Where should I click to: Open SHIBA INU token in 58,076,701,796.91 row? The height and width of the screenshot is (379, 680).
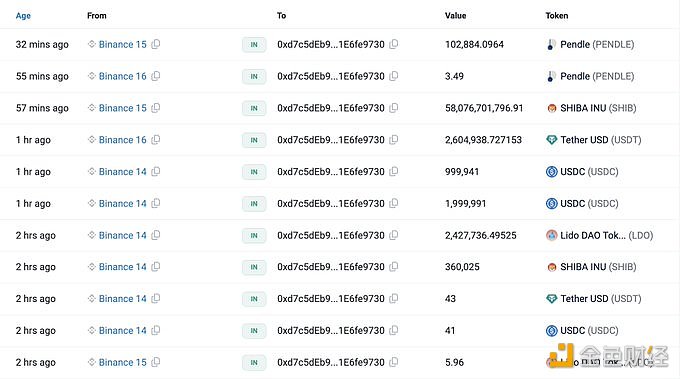pos(598,108)
